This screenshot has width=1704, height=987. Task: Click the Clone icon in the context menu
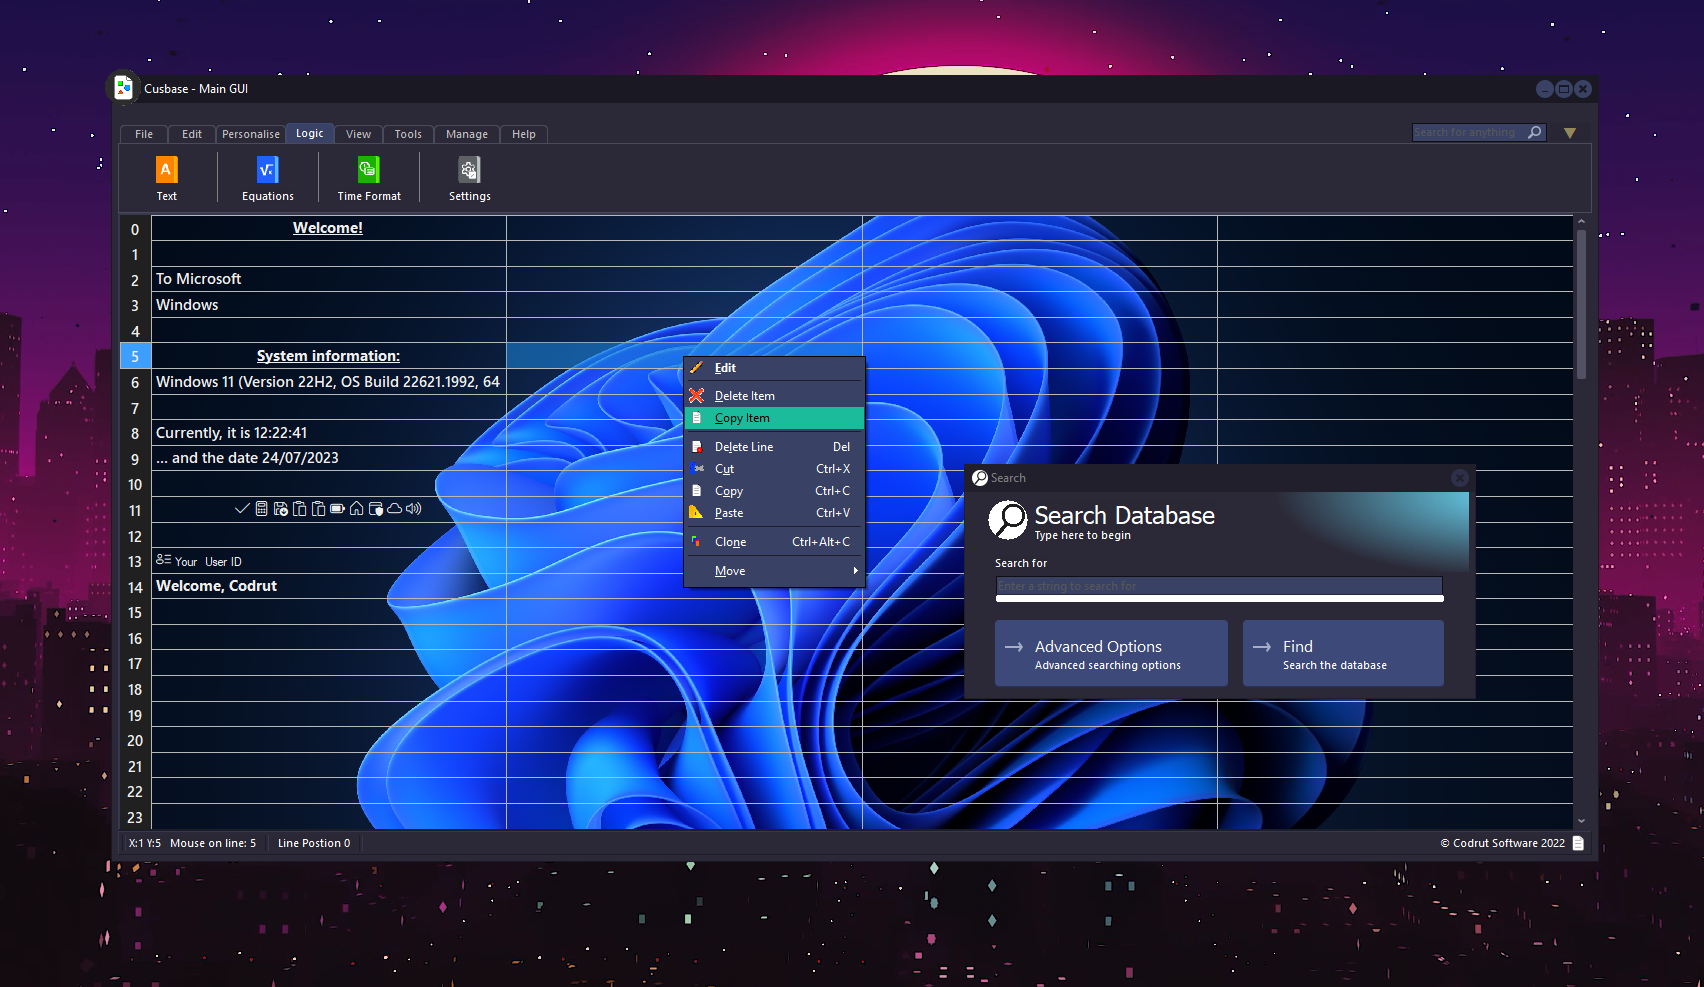pyautogui.click(x=697, y=542)
